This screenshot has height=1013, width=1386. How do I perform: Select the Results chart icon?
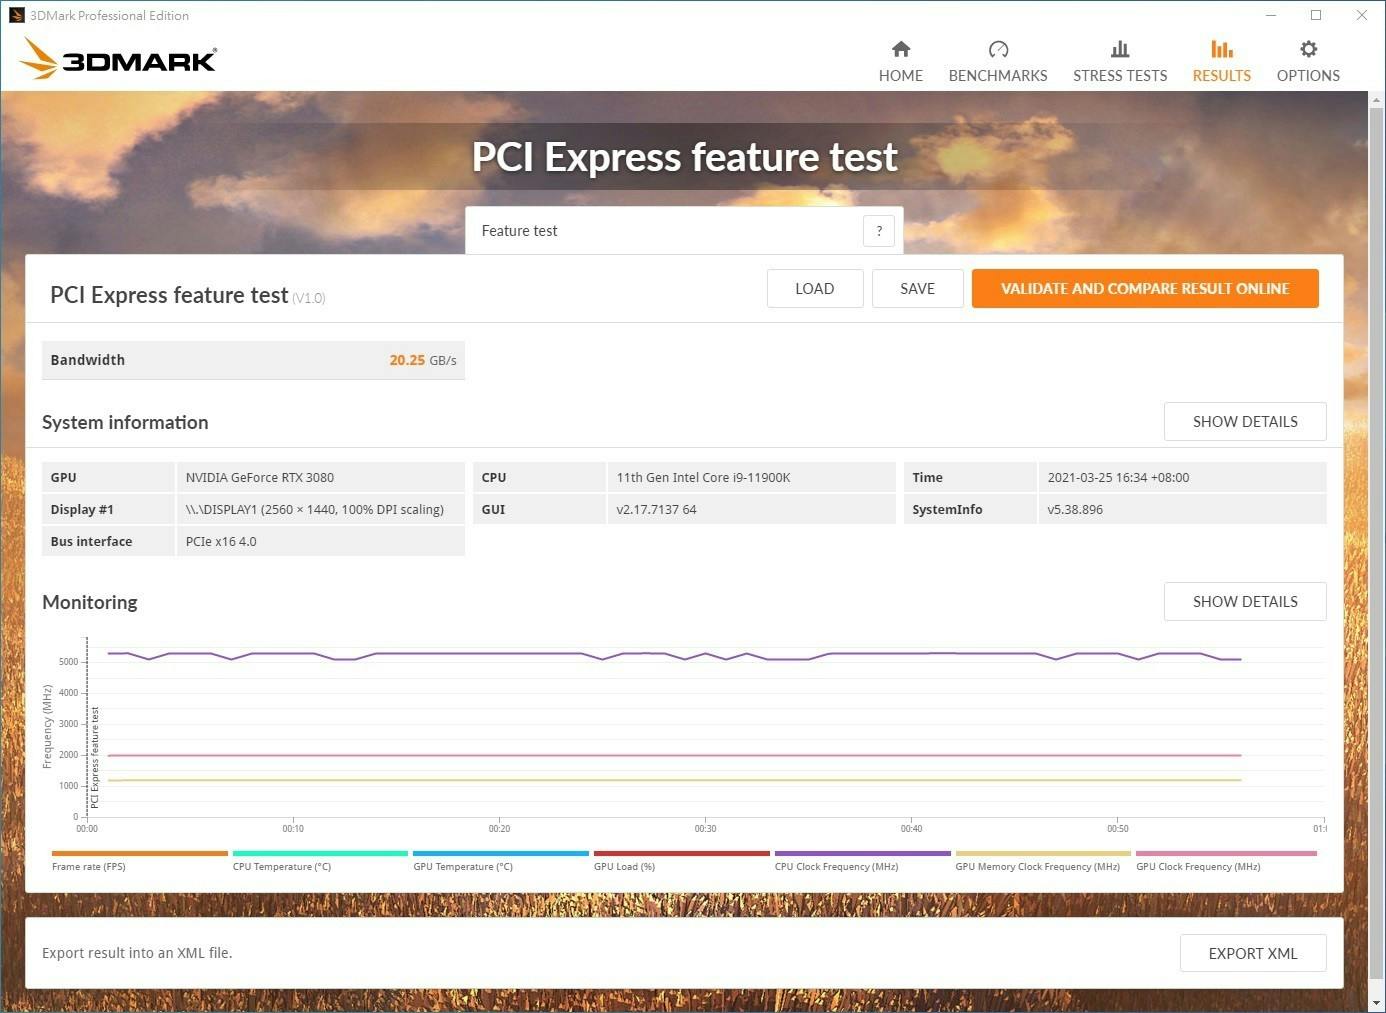1221,49
